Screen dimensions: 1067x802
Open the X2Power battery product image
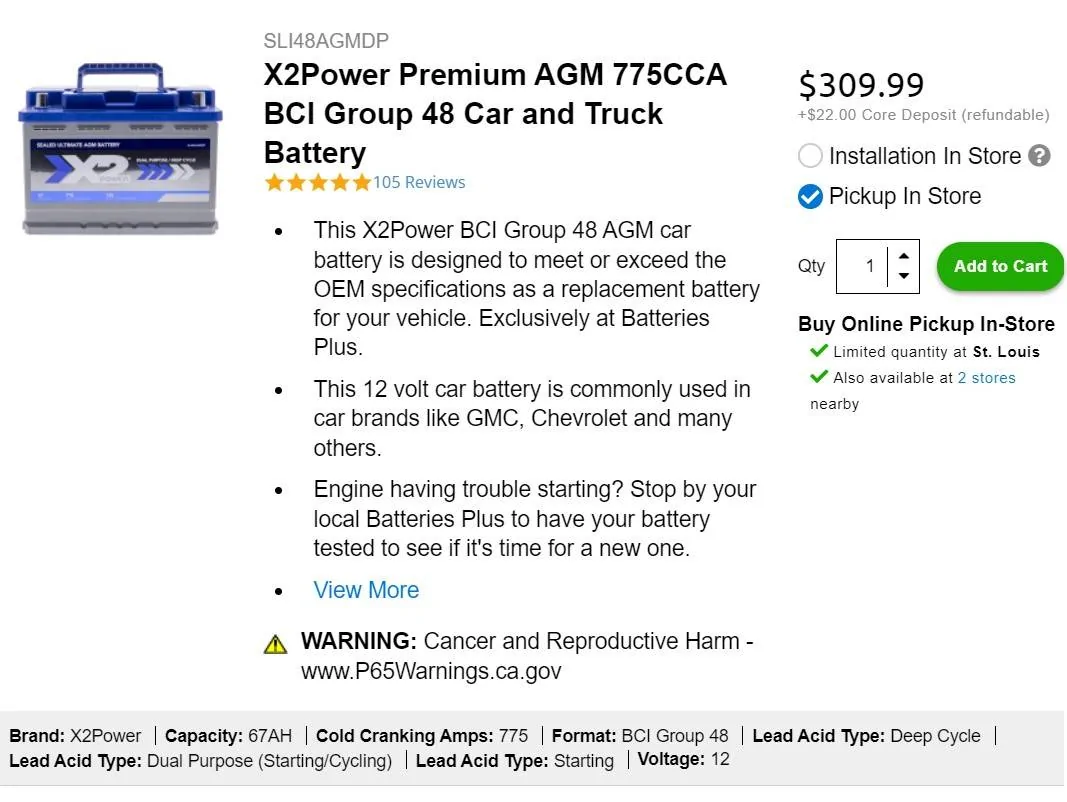pyautogui.click(x=120, y=150)
